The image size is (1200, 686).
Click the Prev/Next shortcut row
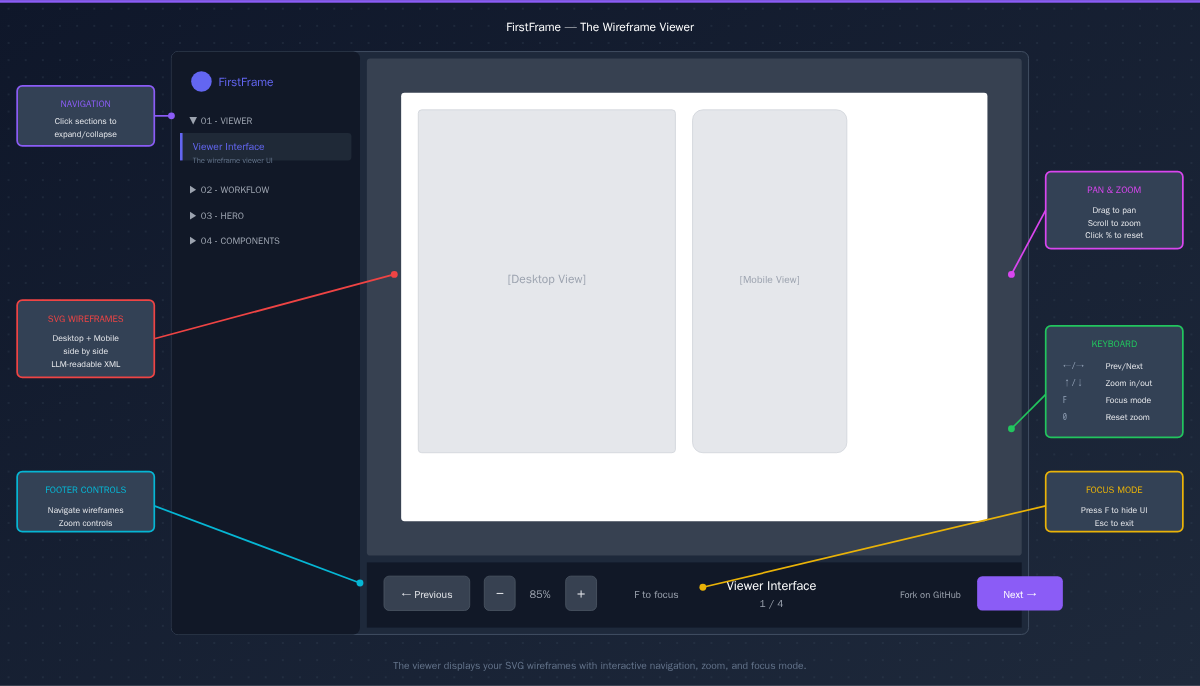tap(1103, 366)
